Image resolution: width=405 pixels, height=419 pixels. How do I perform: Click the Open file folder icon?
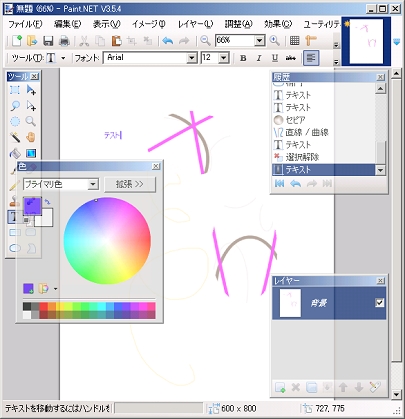tap(32, 41)
